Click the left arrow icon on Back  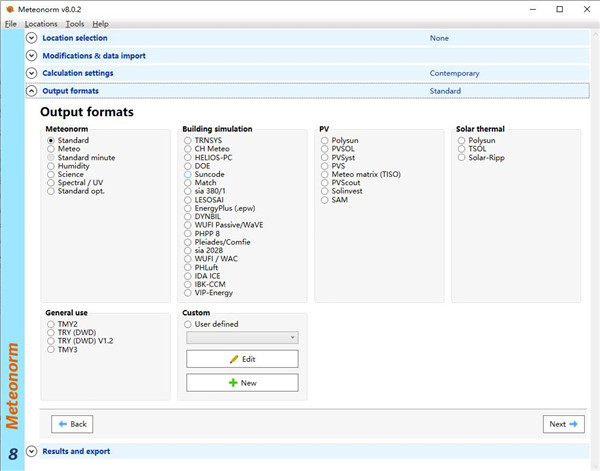click(60, 424)
